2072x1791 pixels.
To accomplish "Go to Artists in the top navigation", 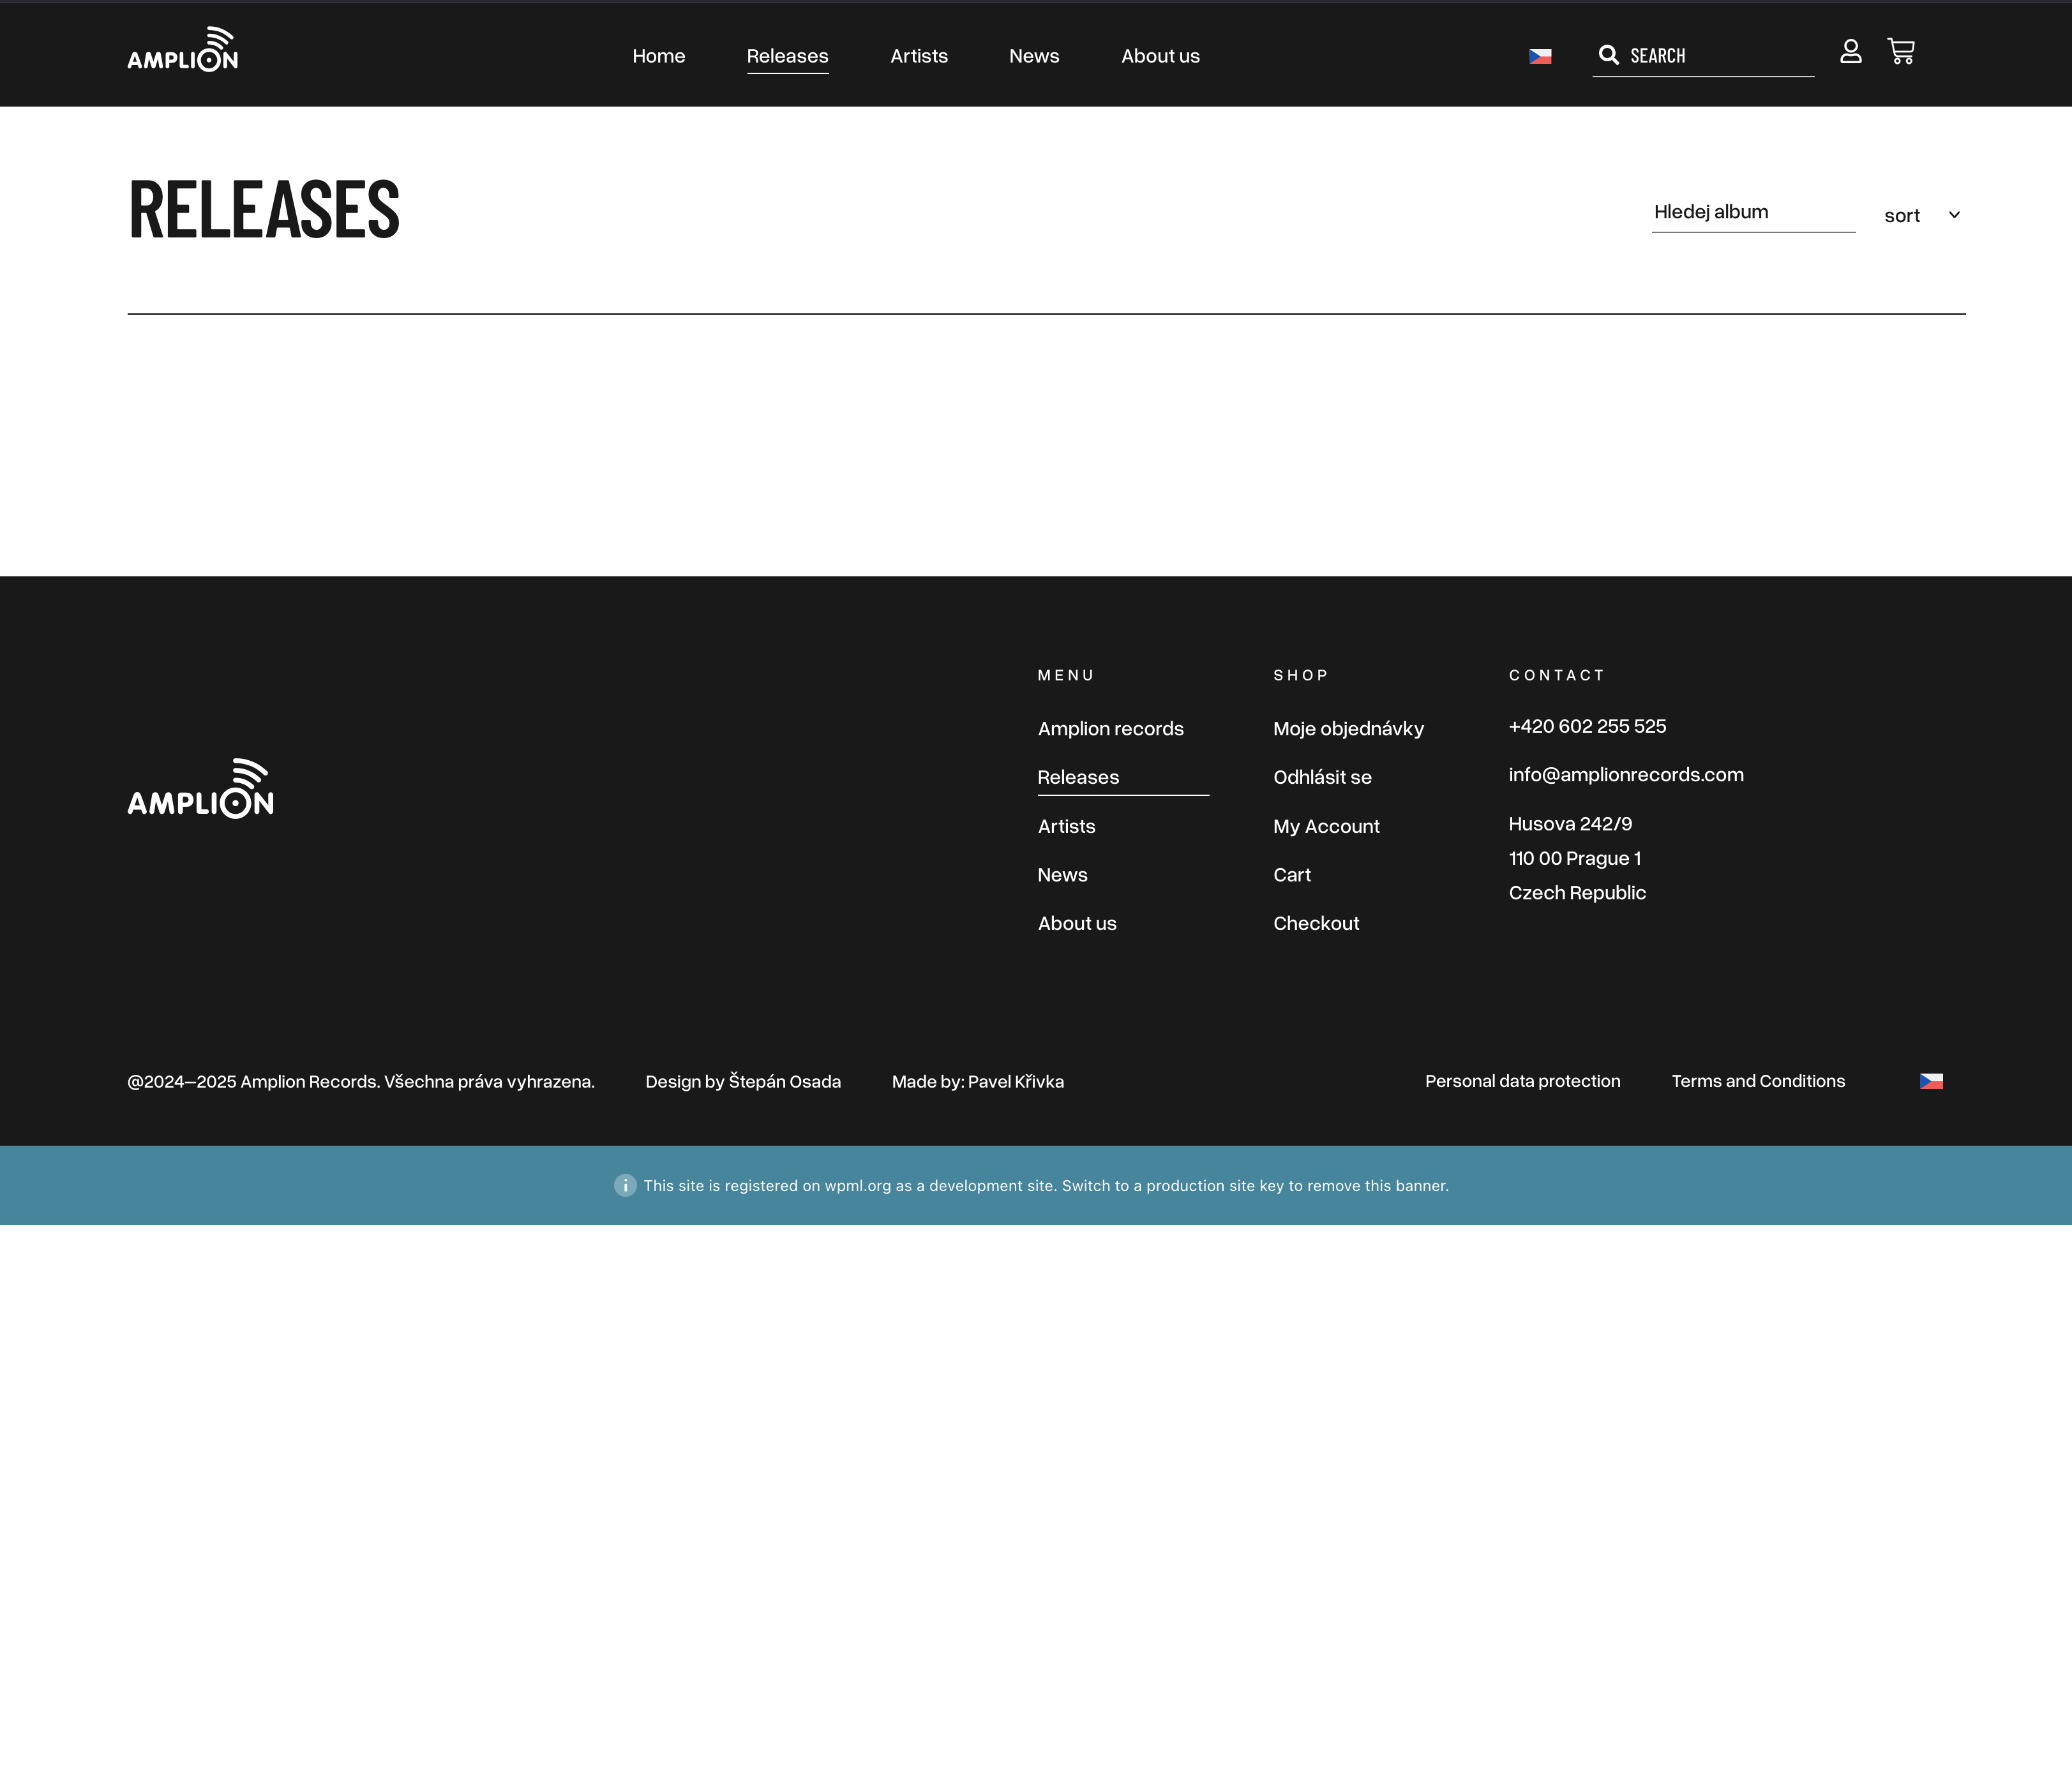I will pyautogui.click(x=918, y=56).
